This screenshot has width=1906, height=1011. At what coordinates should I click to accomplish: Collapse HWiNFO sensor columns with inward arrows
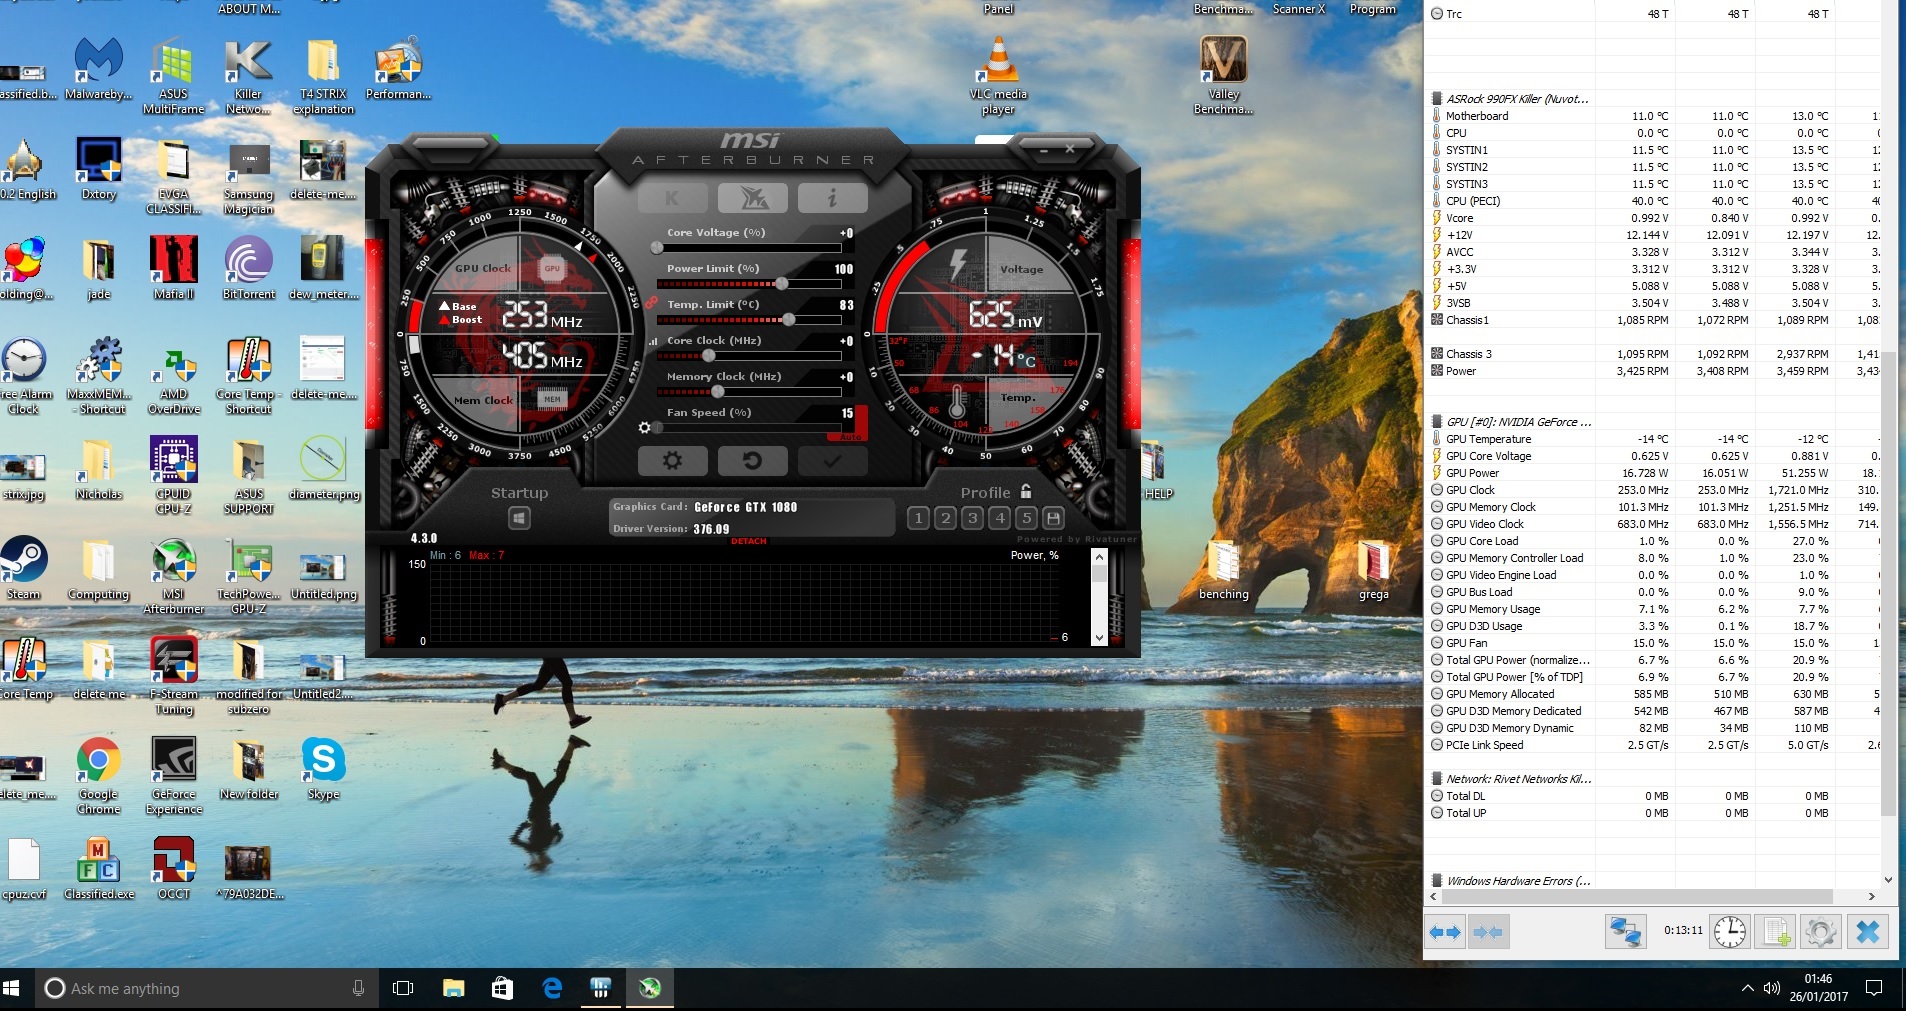pos(1488,932)
